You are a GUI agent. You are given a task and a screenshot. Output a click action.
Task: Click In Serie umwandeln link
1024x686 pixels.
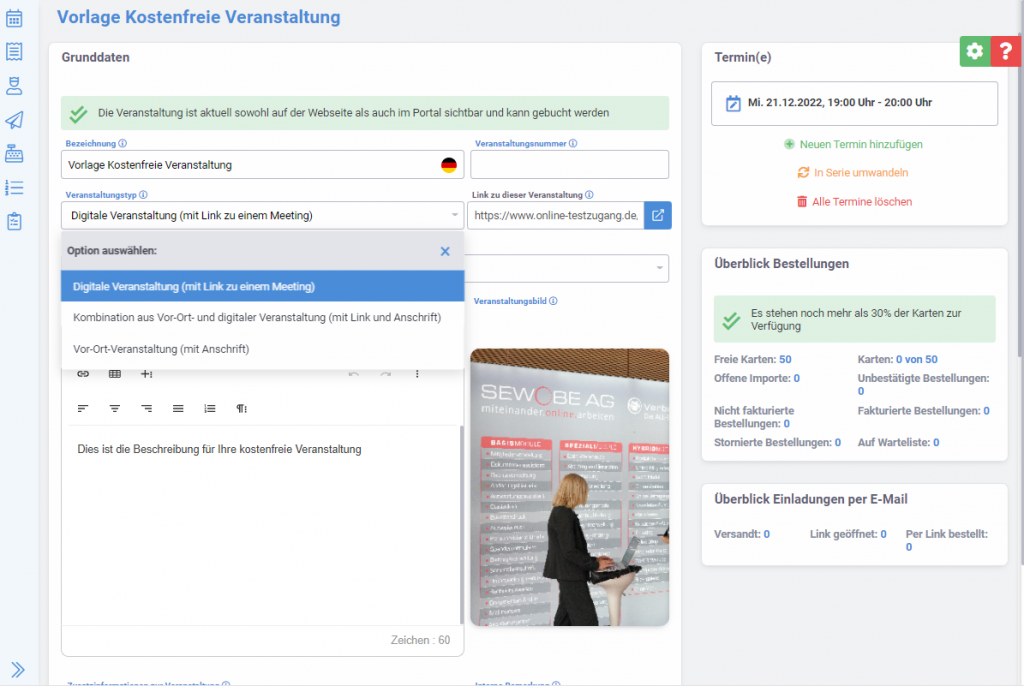click(853, 172)
